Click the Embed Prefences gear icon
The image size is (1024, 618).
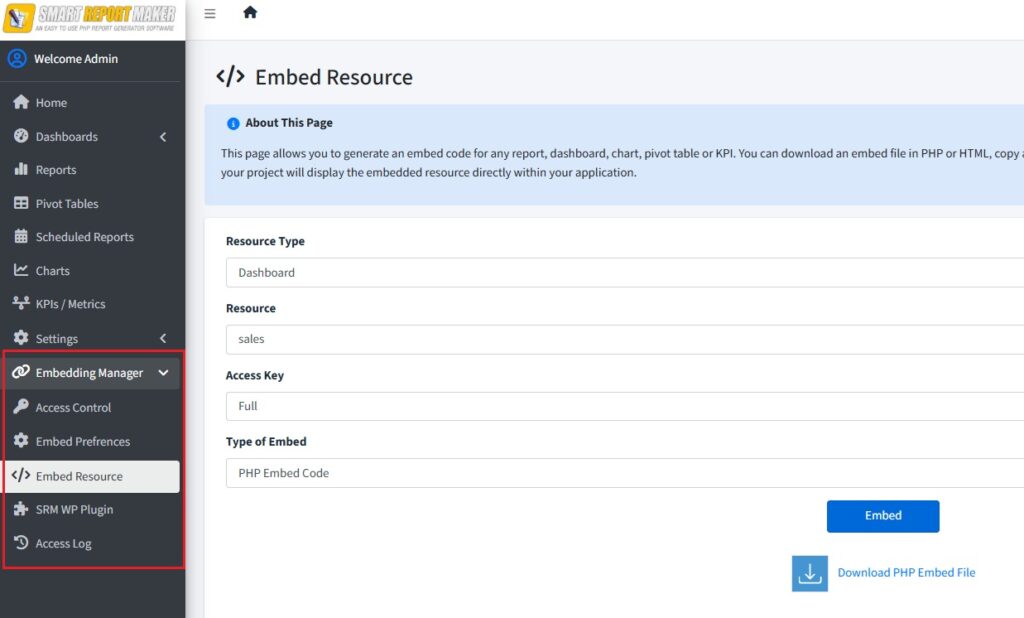point(20,441)
